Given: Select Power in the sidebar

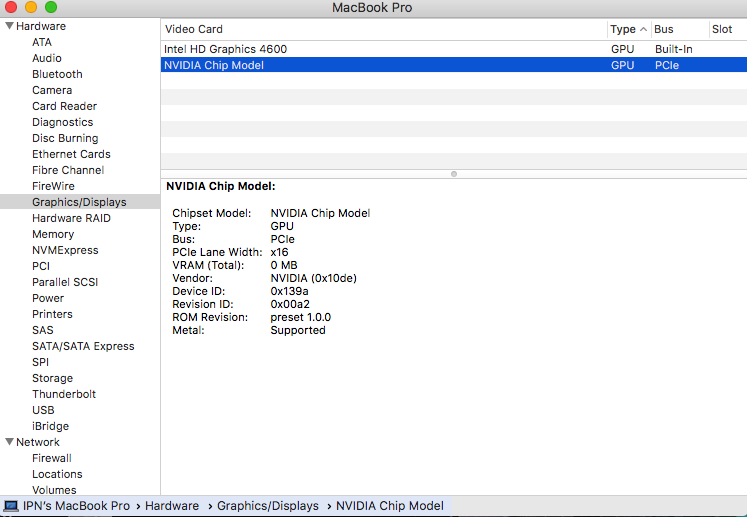Looking at the screenshot, I should point(48,298).
